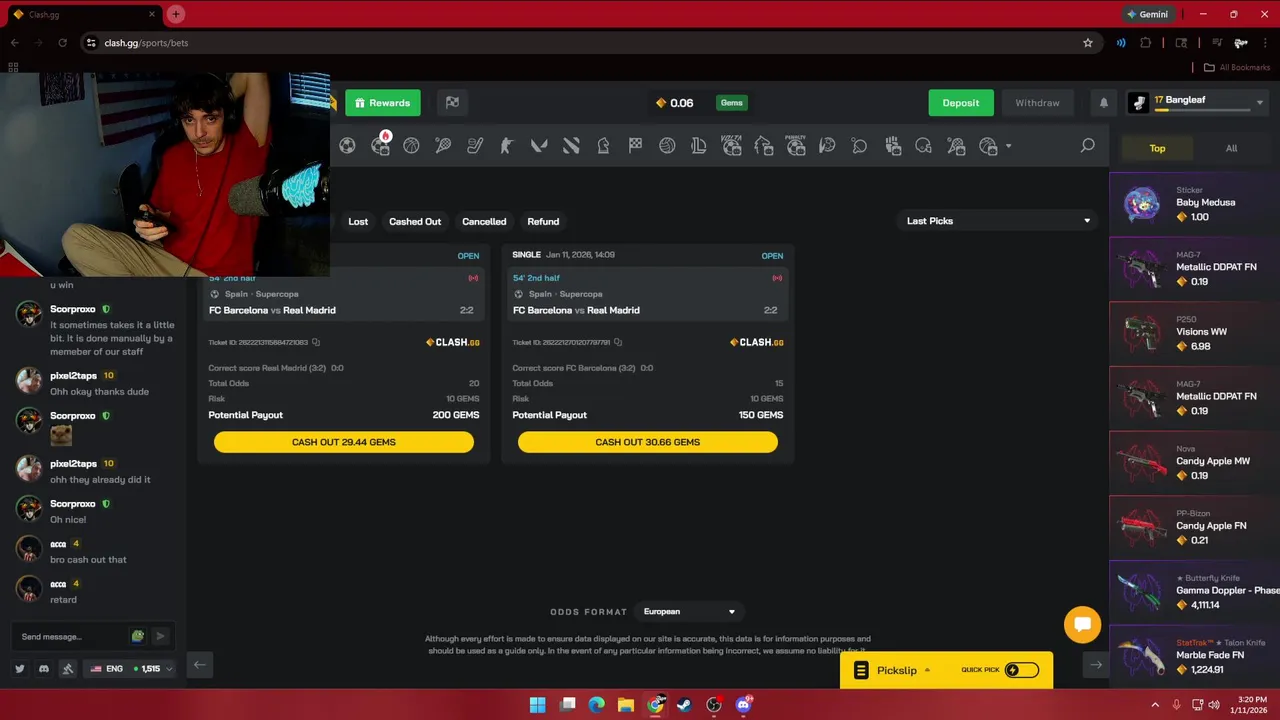This screenshot has width=1280, height=720.
Task: Send the chat message arrow
Action: [x=160, y=636]
